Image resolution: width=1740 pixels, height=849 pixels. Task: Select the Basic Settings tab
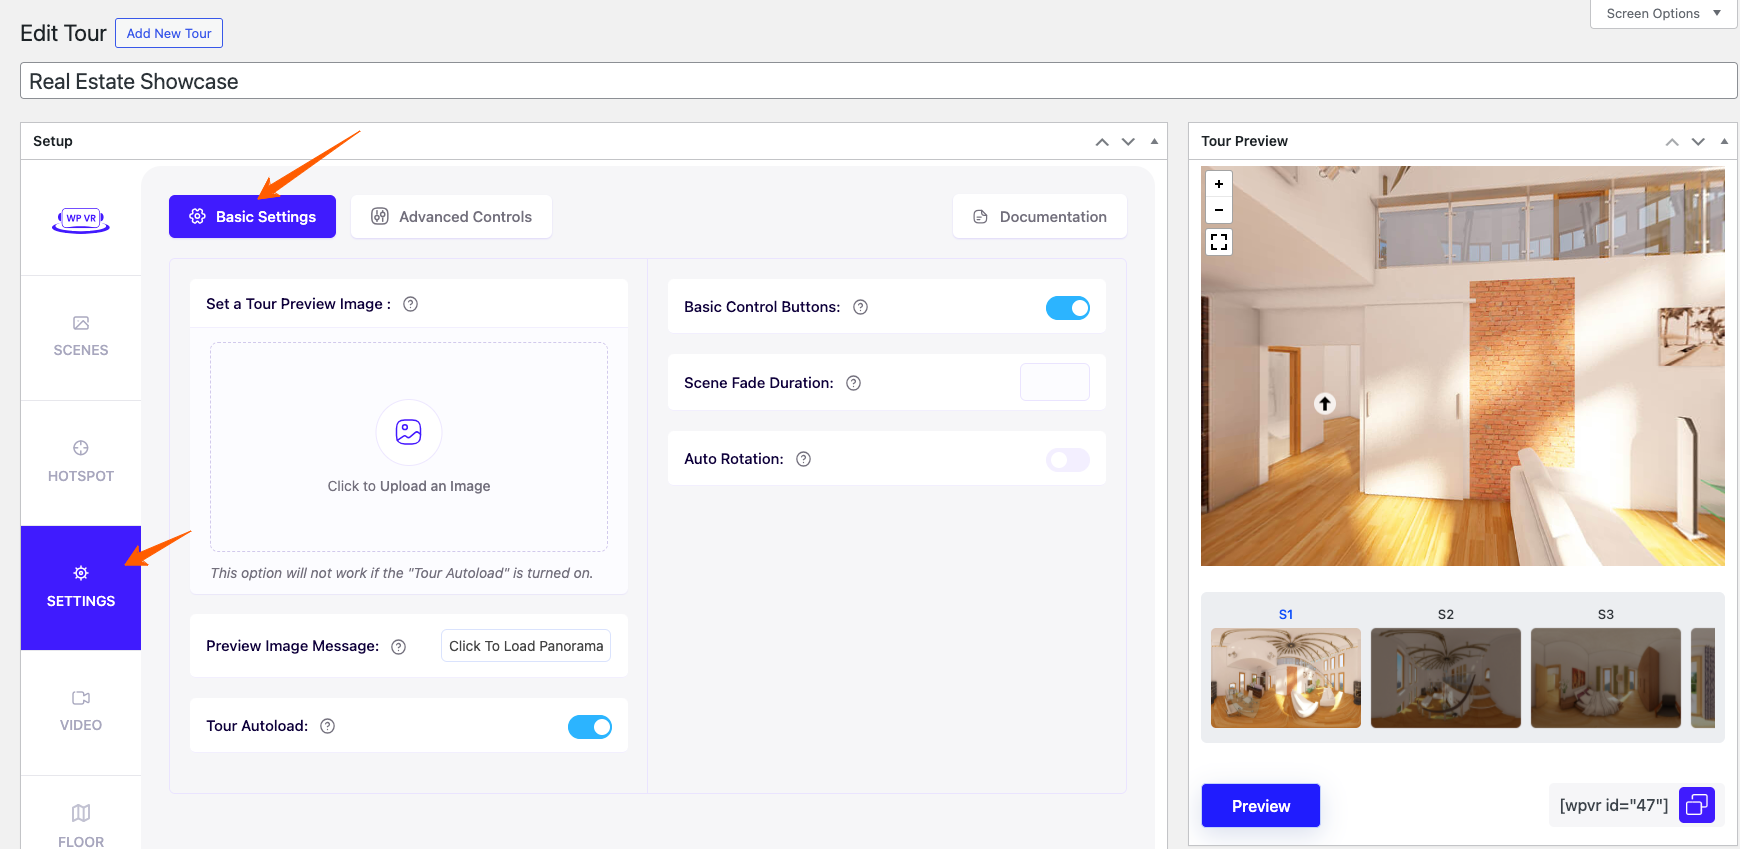click(252, 217)
